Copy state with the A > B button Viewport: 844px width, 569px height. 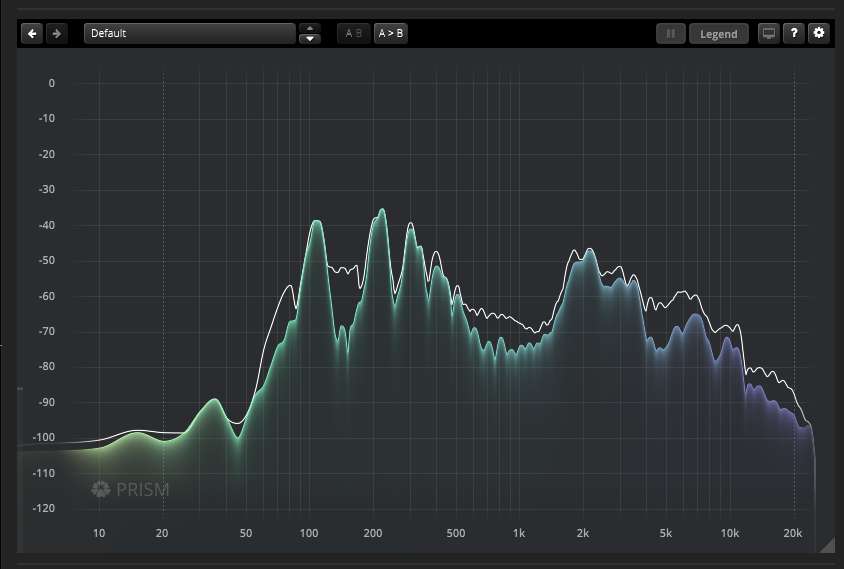(391, 34)
